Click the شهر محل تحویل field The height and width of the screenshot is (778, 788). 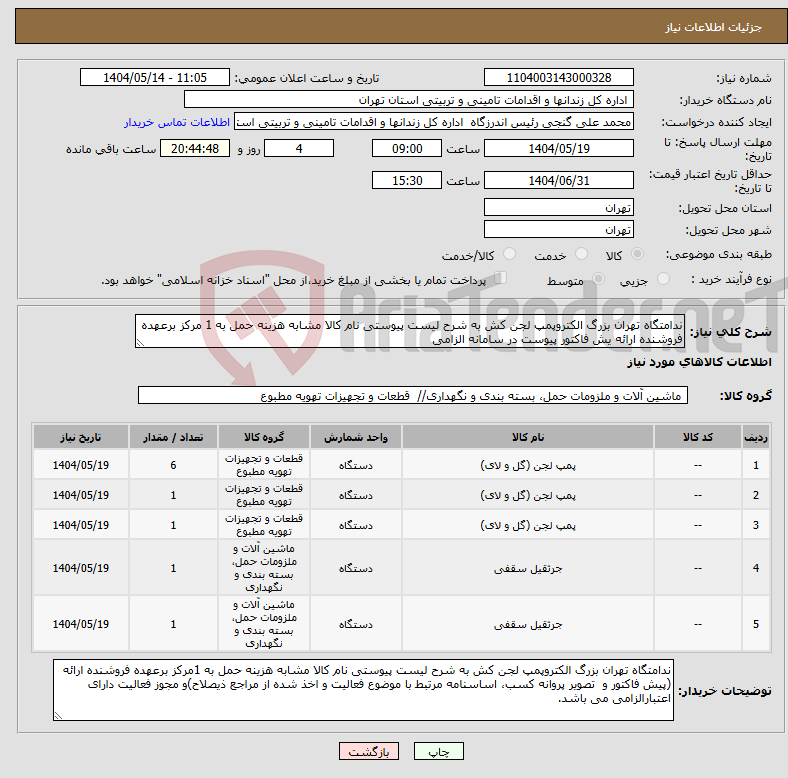pos(558,229)
